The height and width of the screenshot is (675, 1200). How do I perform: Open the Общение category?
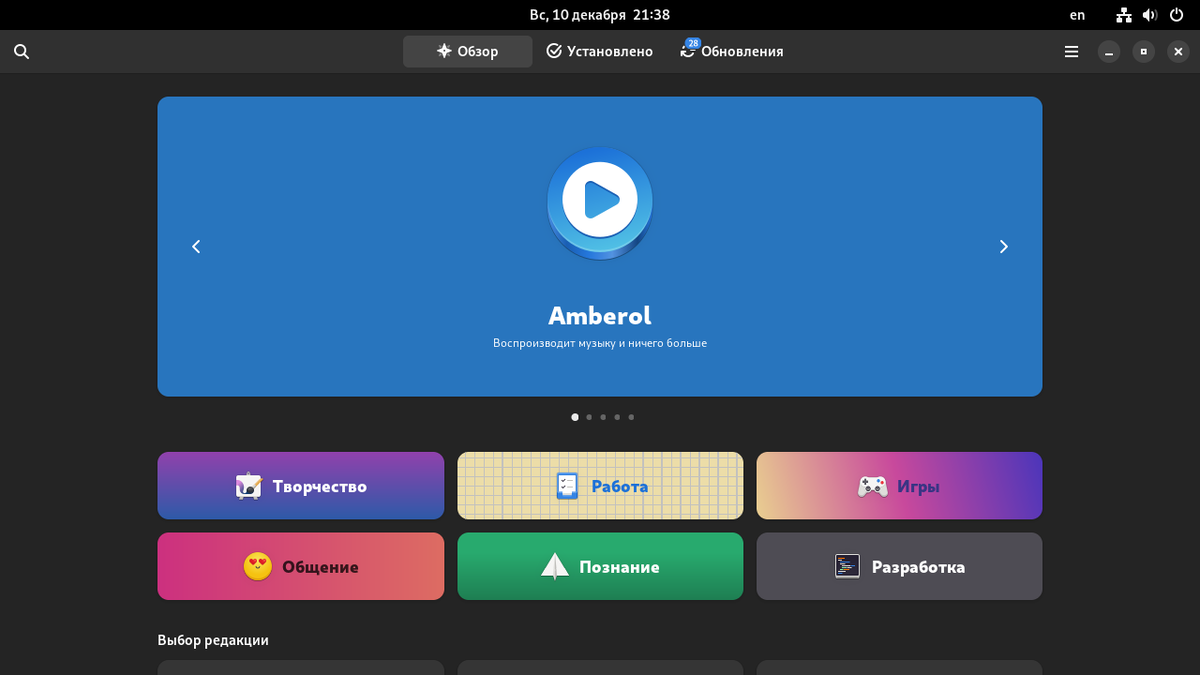click(x=300, y=566)
